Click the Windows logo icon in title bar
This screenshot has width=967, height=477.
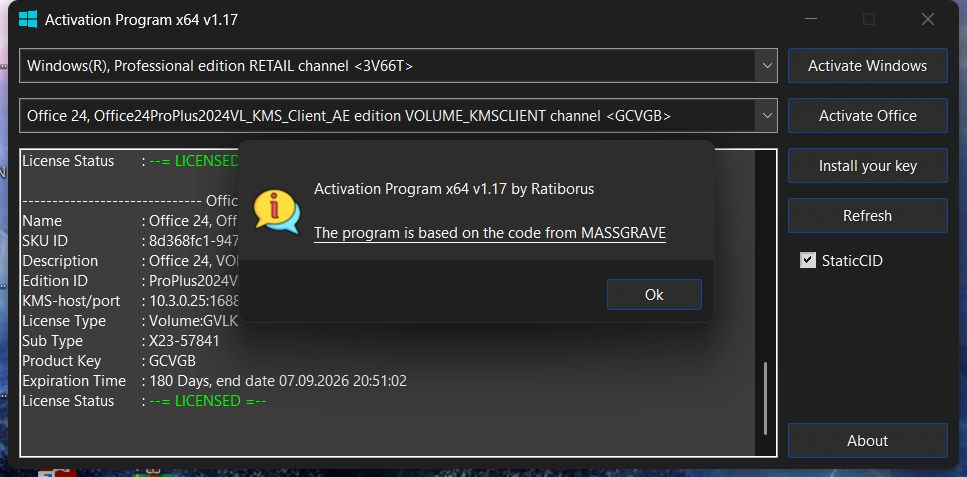tap(28, 20)
